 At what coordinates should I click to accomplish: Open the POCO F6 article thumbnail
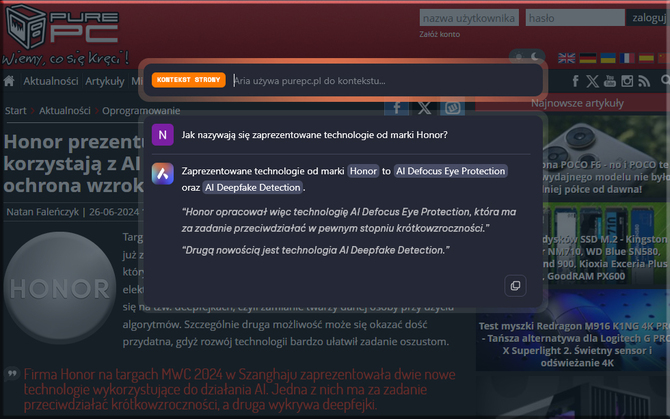coord(606,157)
